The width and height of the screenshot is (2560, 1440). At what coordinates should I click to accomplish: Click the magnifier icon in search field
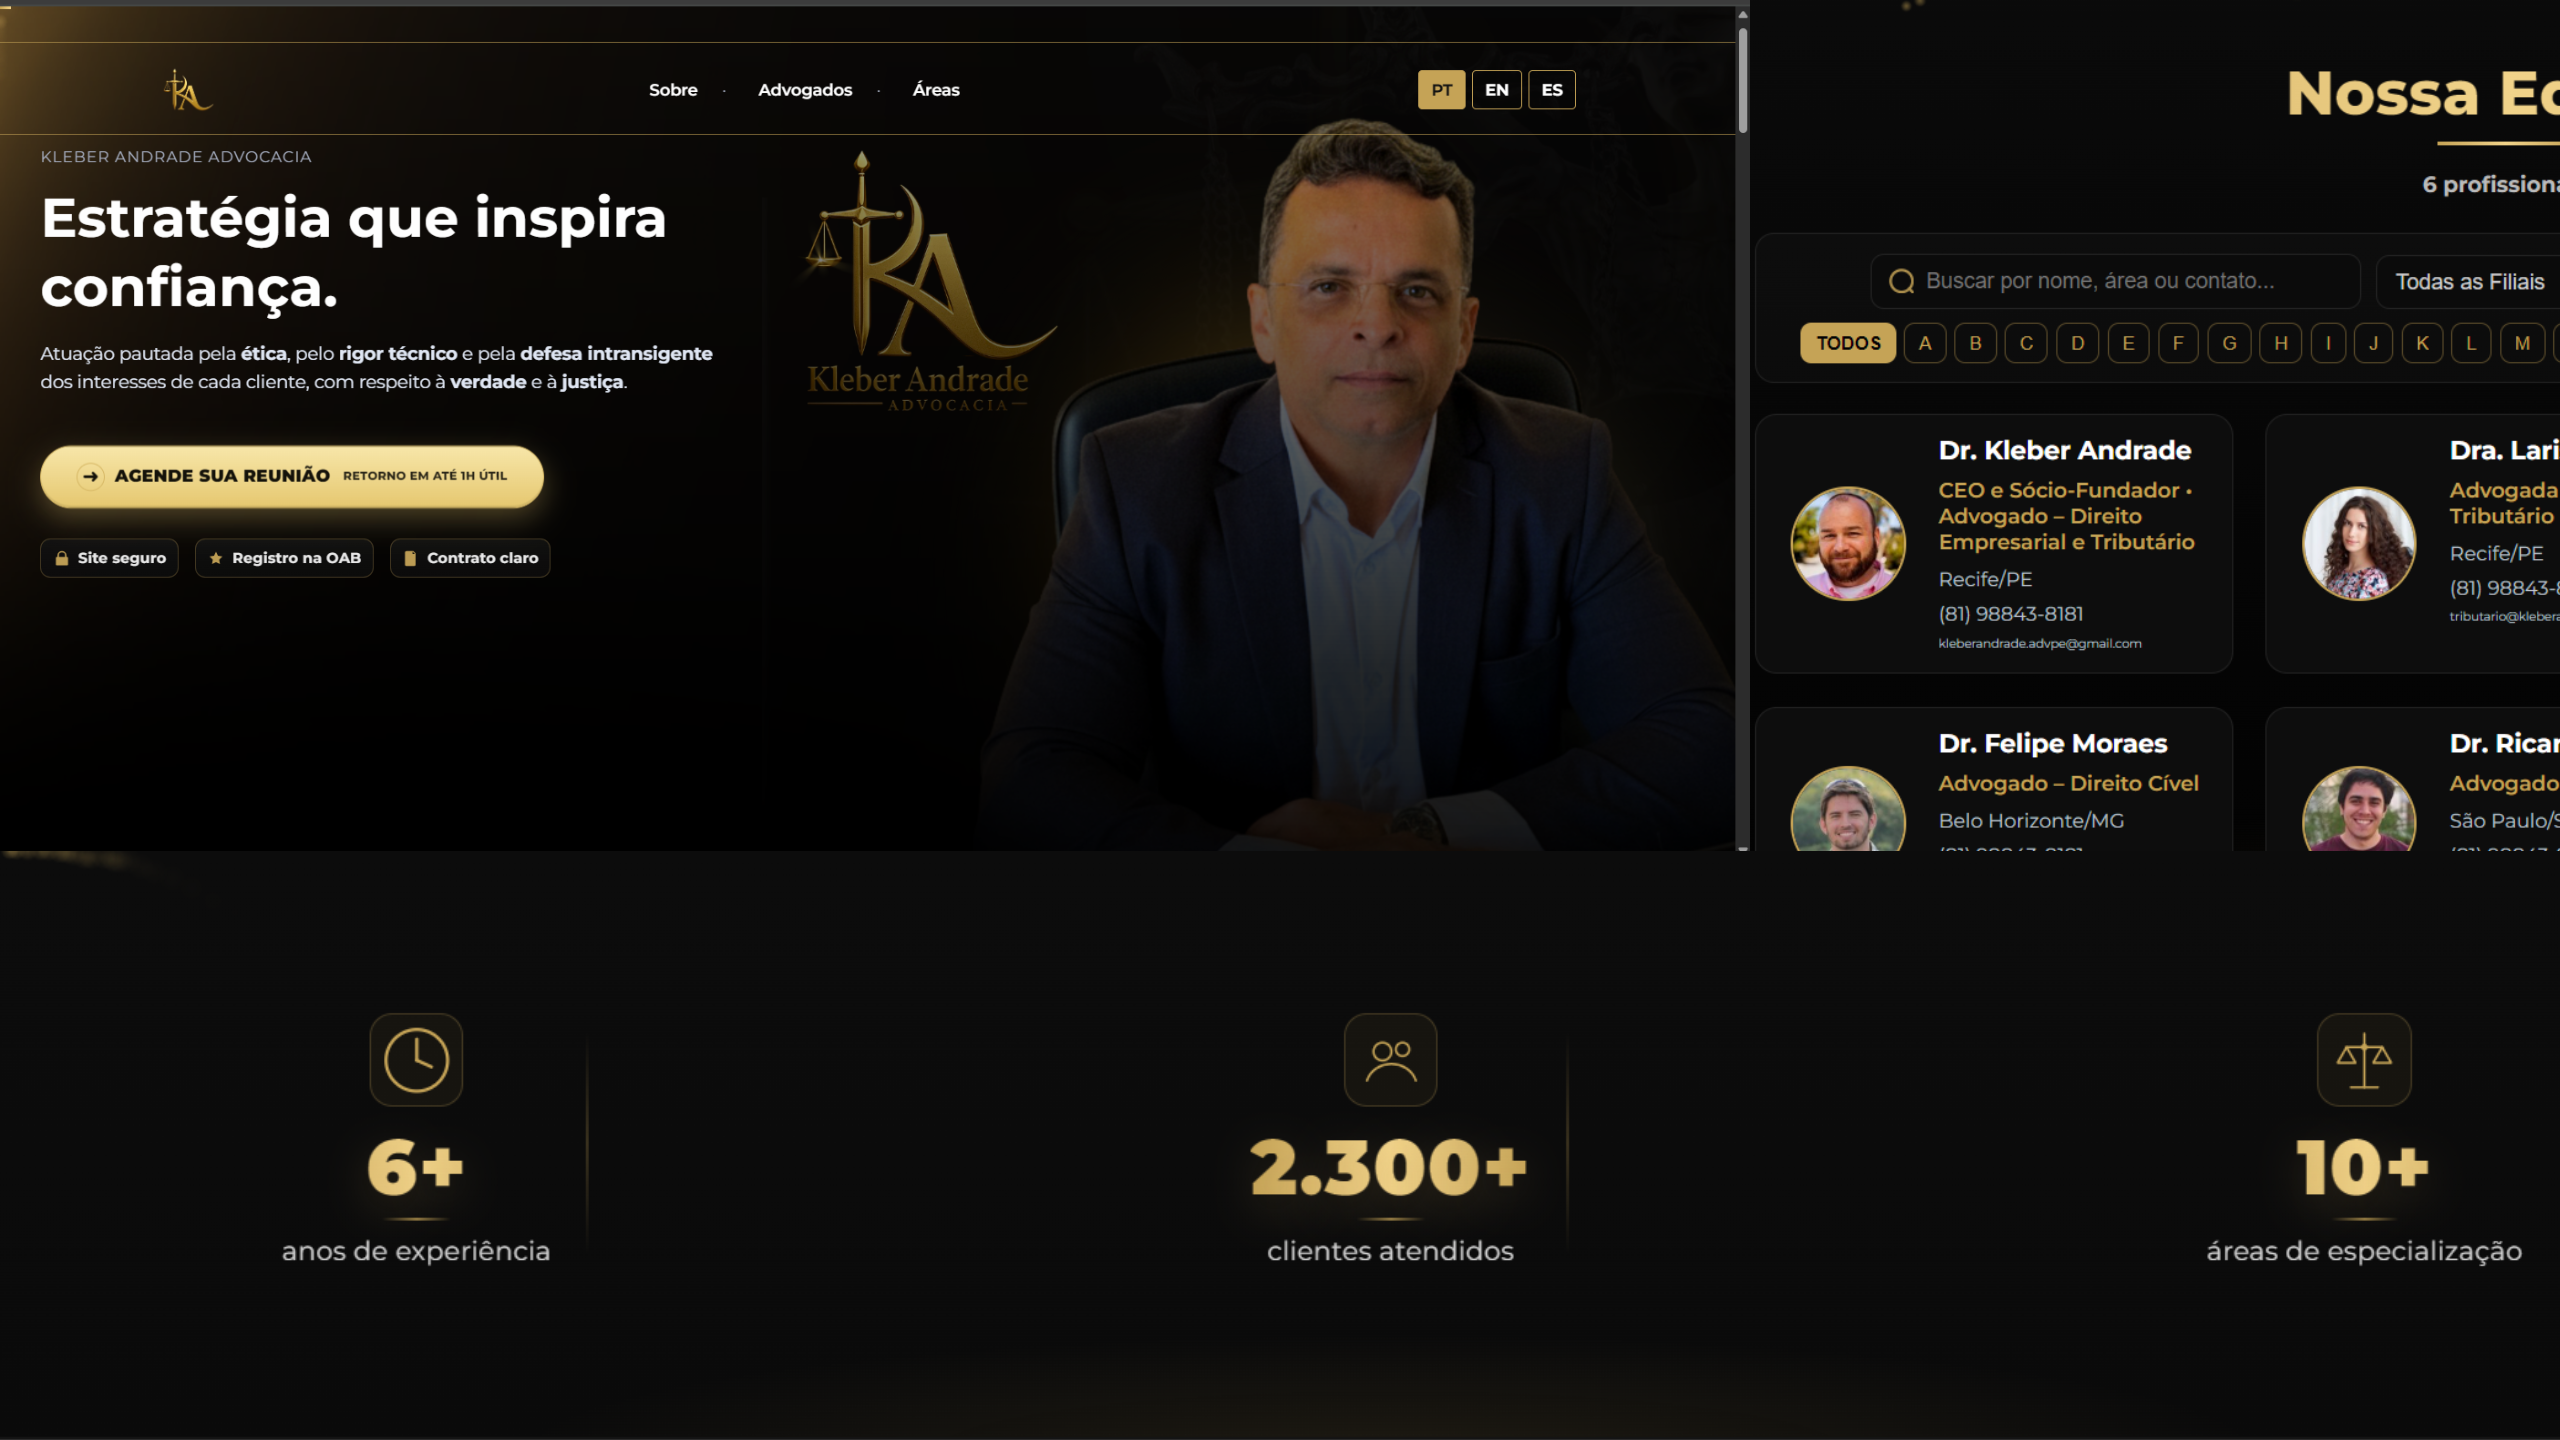coord(1901,282)
